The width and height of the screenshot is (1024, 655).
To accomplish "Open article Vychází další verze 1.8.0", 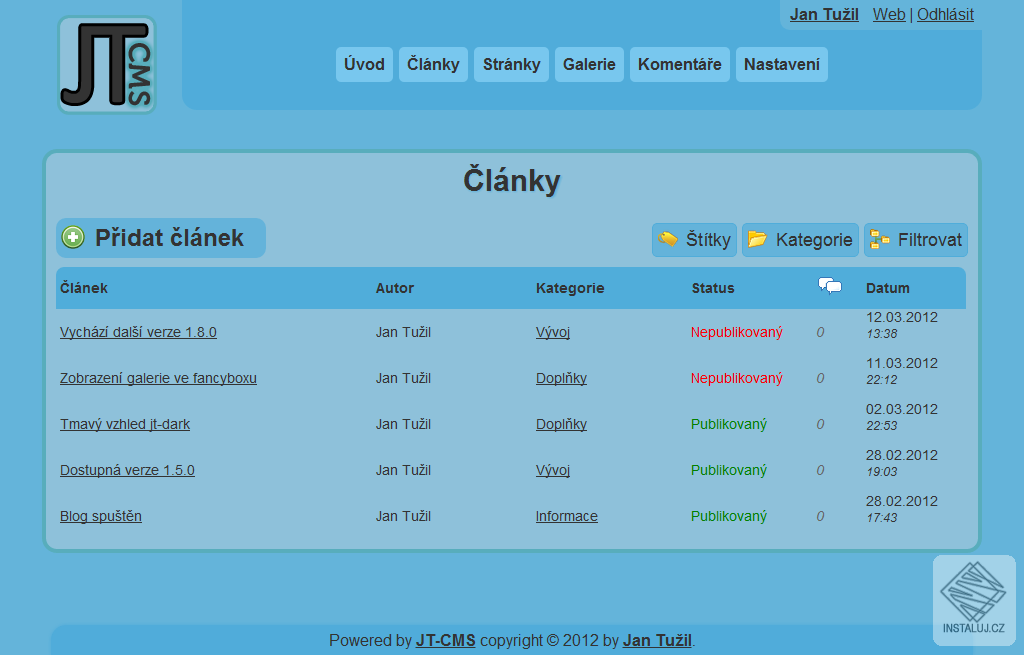I will tap(138, 332).
